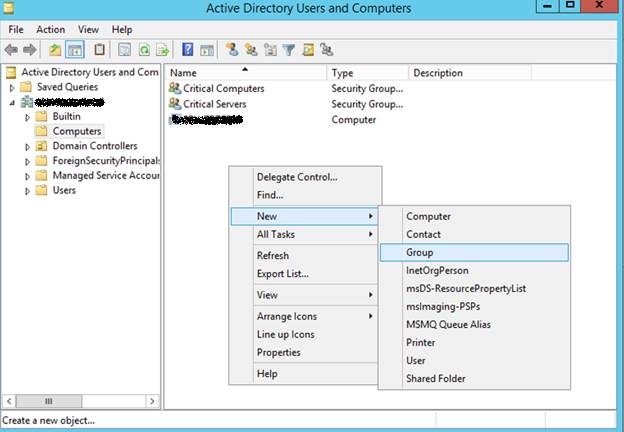This screenshot has width=624, height=432.
Task: Select the redacted domain tree item
Action: (69, 102)
